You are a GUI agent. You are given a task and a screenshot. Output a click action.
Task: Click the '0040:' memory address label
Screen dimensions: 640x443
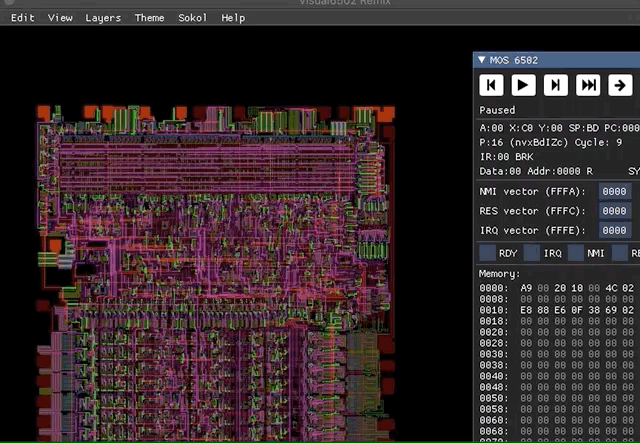[494, 376]
